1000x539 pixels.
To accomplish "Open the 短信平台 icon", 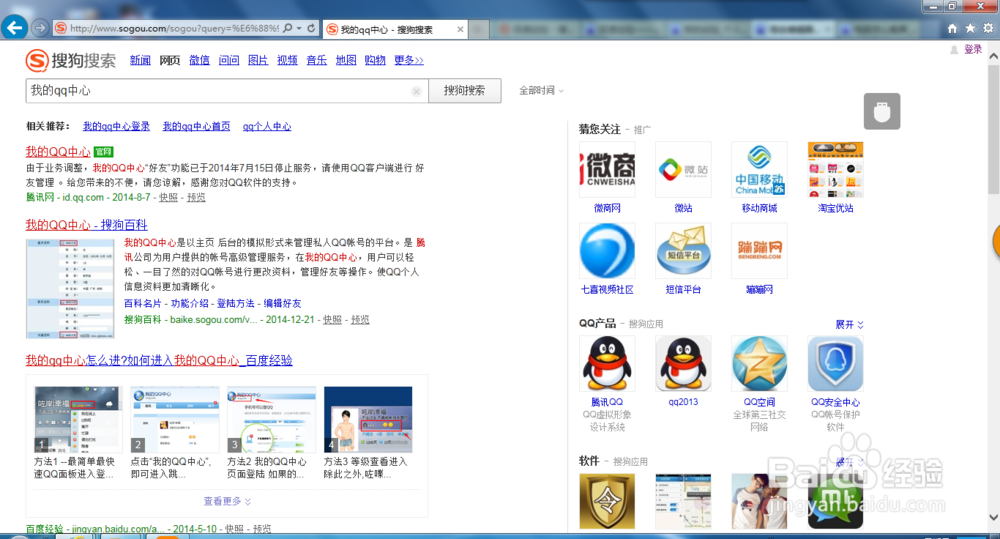I will point(683,251).
